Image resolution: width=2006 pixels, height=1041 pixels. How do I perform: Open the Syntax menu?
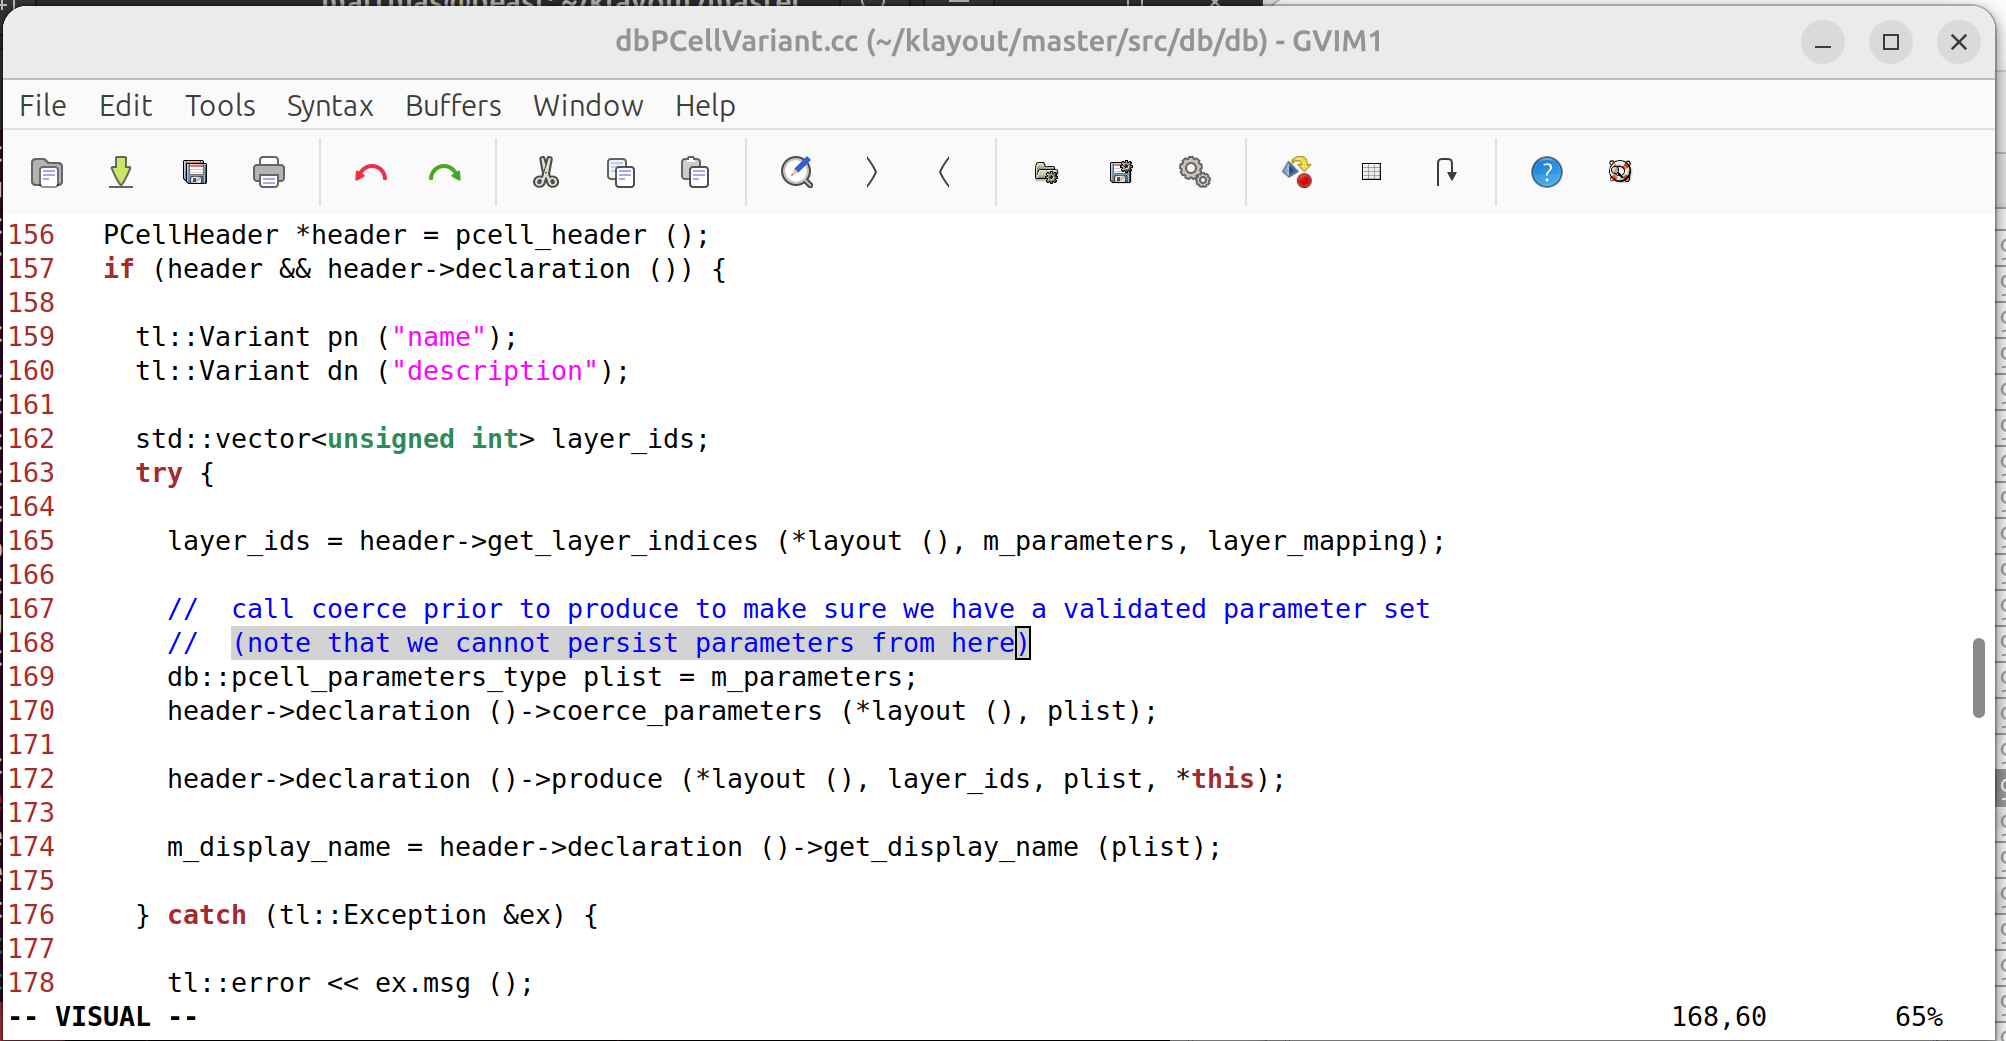tap(329, 106)
